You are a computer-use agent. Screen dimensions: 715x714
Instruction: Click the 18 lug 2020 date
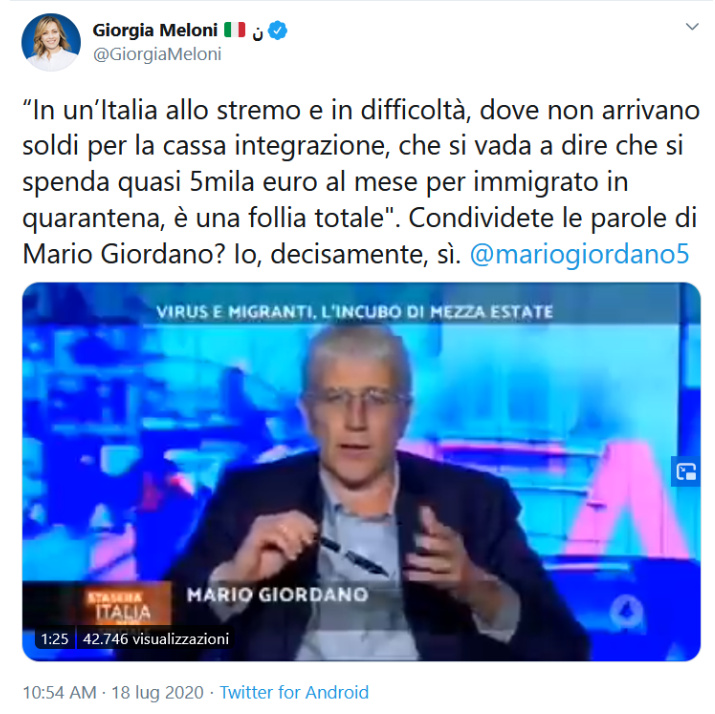[x=157, y=692]
